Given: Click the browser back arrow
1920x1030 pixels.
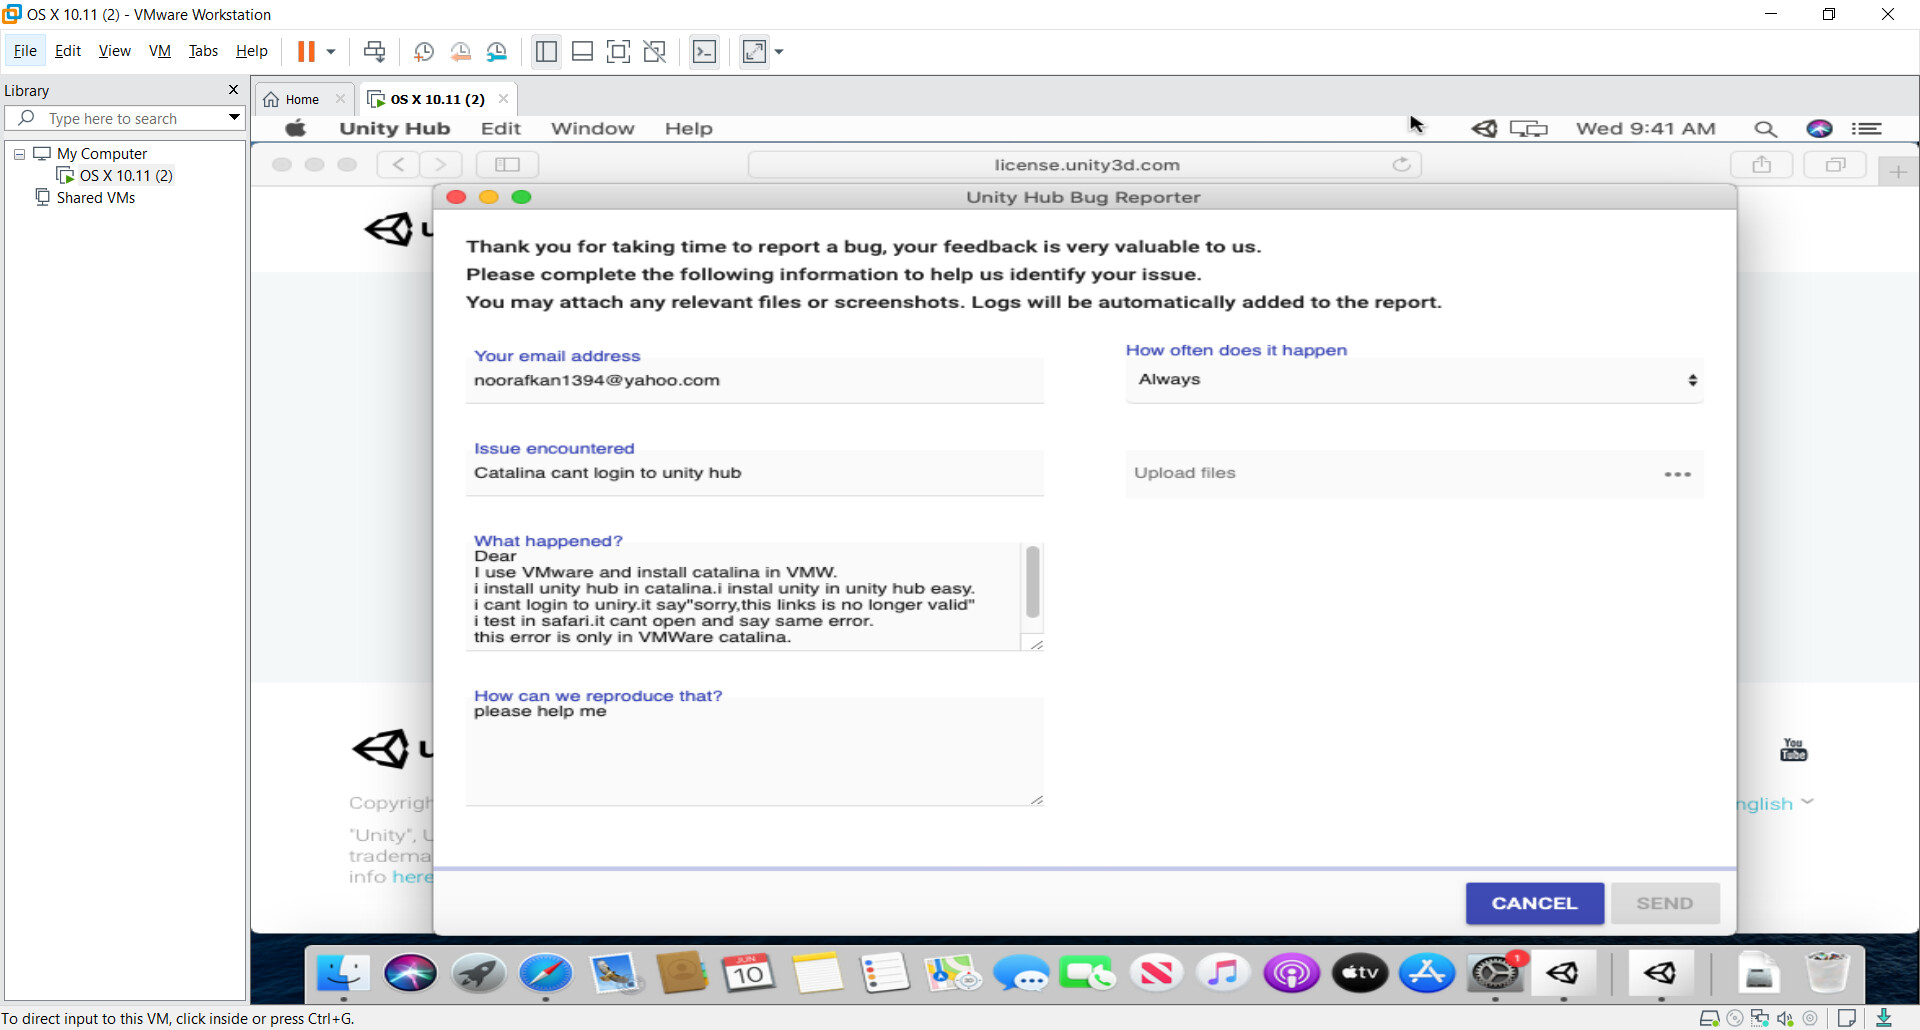Looking at the screenshot, I should coord(398,165).
